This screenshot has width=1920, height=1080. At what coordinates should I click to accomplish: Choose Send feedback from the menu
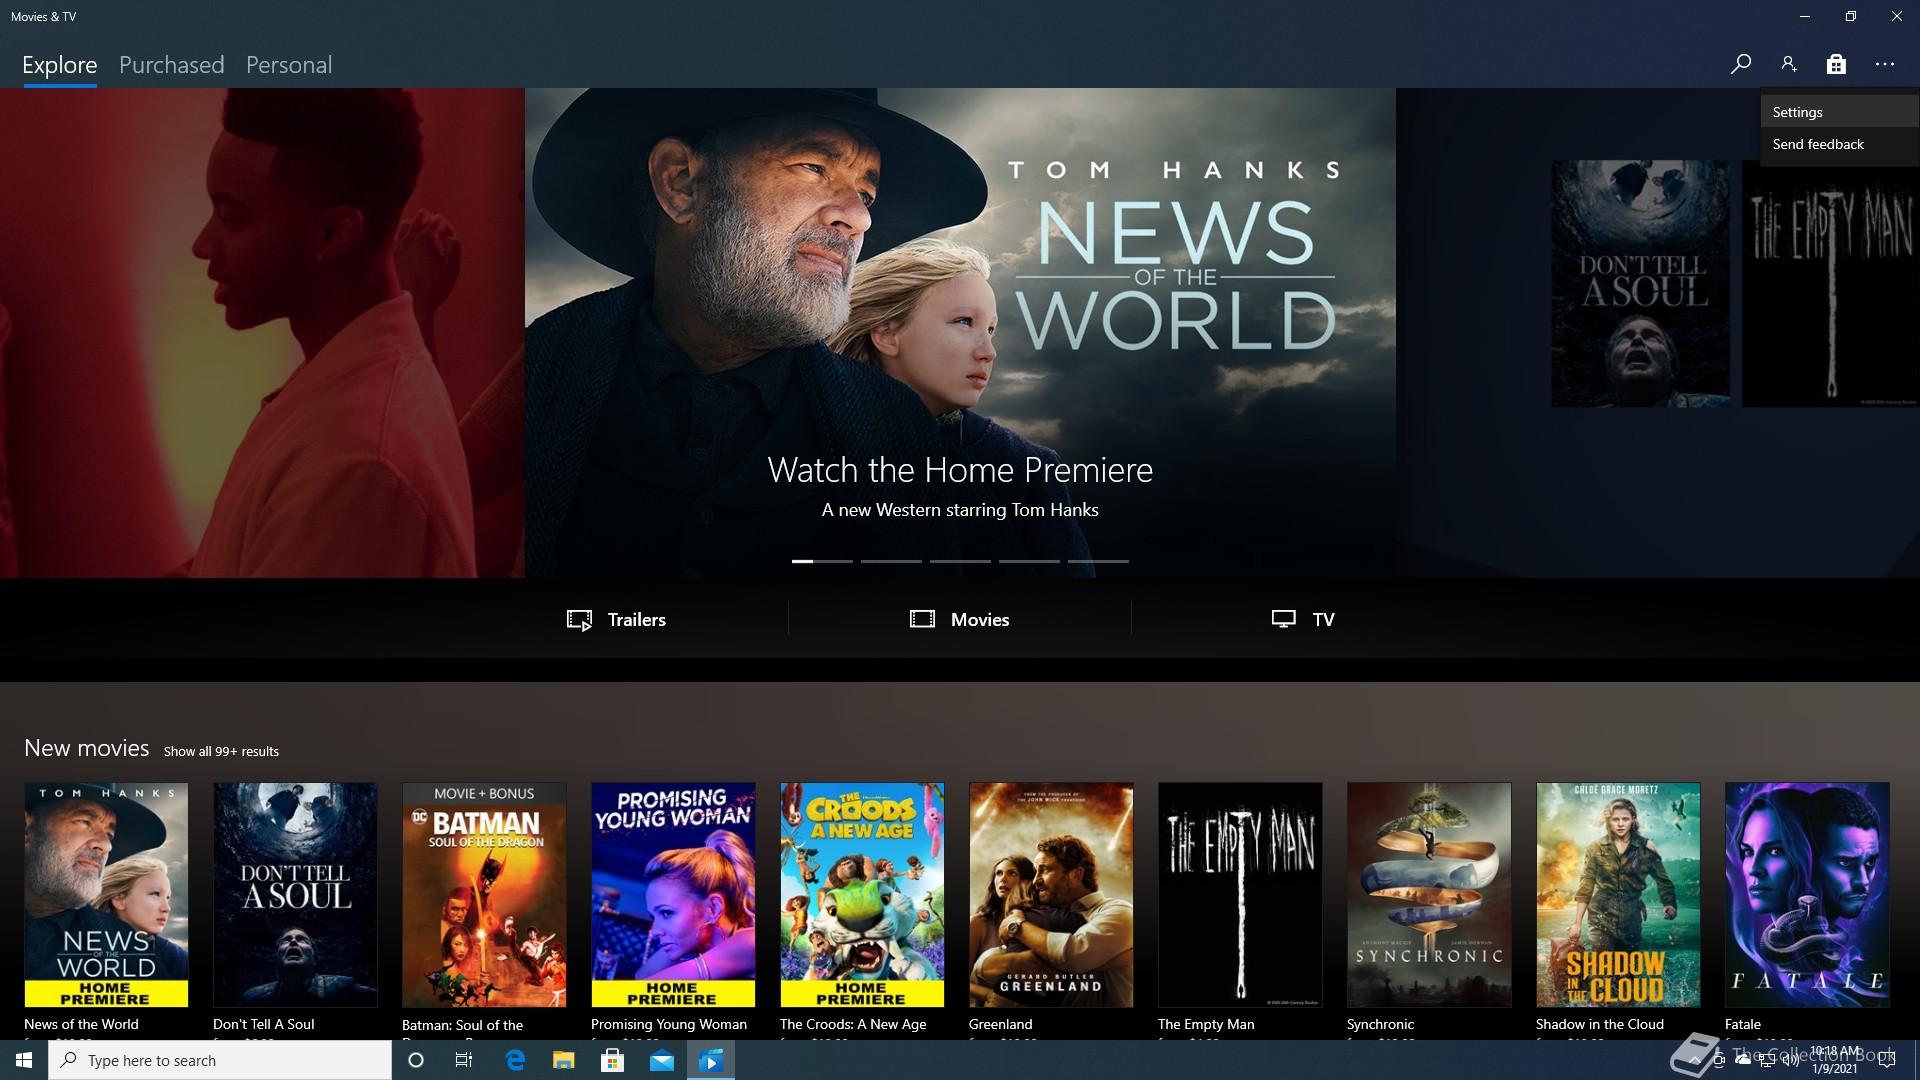(x=1839, y=144)
